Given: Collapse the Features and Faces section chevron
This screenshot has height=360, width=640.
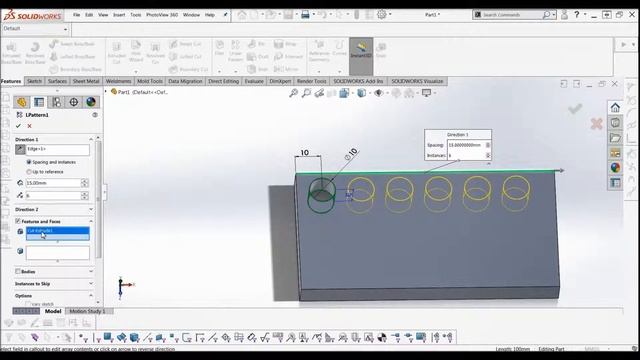Looking at the screenshot, I should pyautogui.click(x=91, y=221).
